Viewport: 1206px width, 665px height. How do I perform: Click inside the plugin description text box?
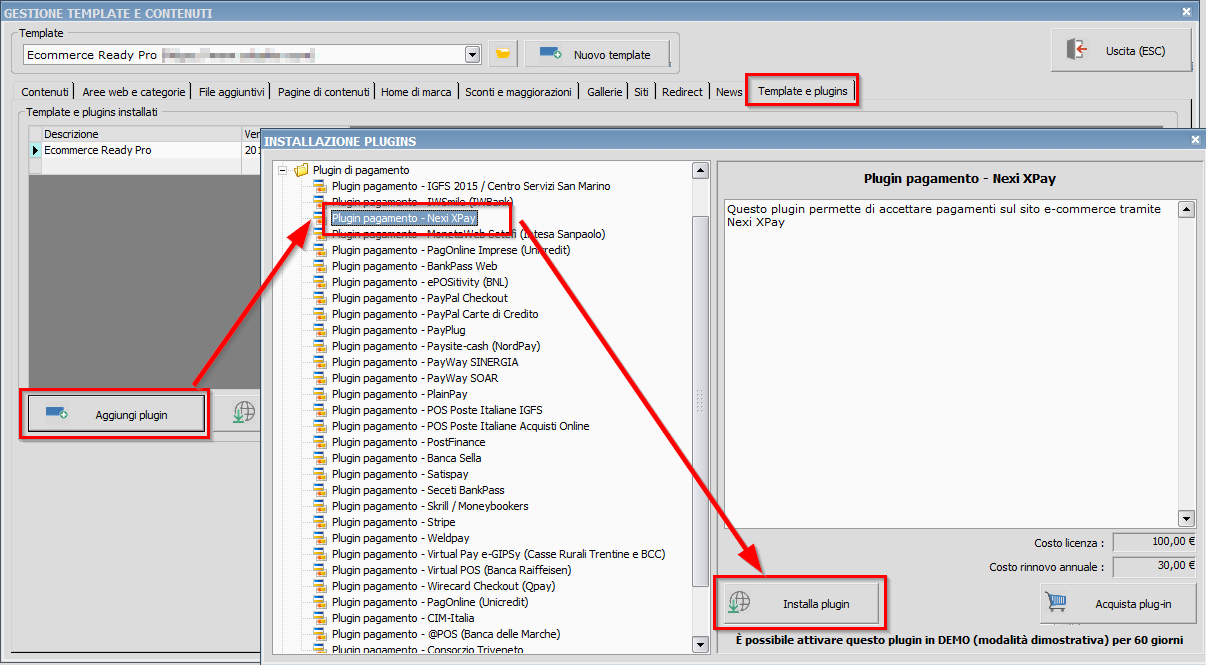(951, 363)
